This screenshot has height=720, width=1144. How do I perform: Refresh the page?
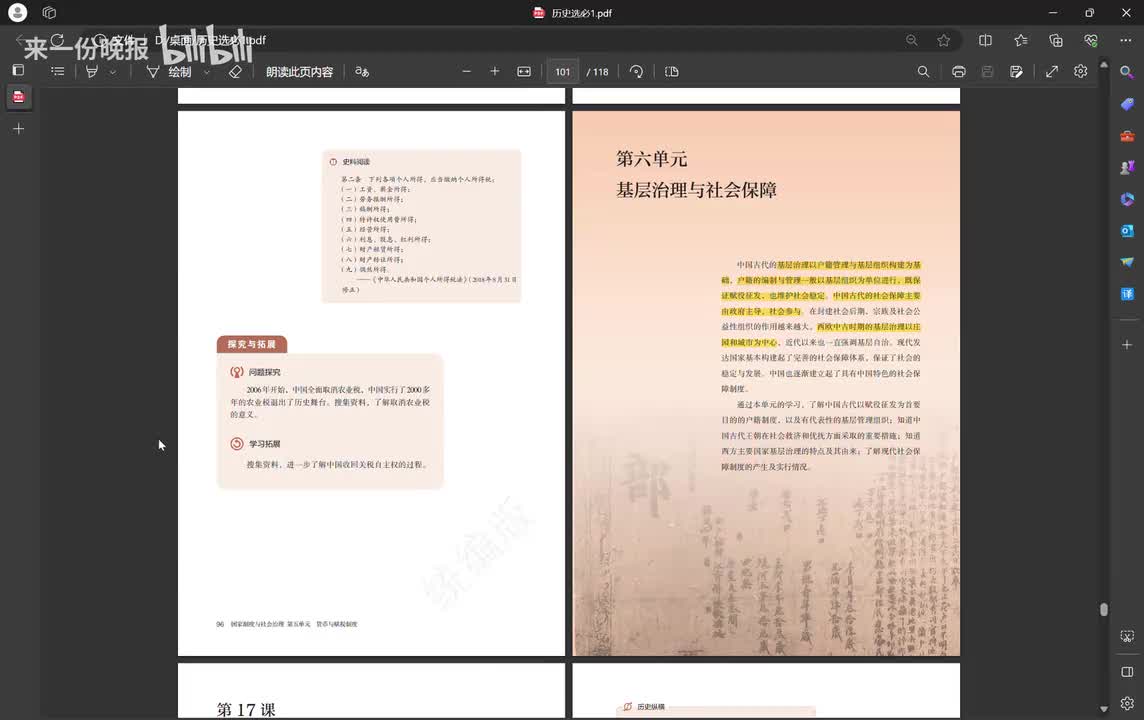point(58,40)
